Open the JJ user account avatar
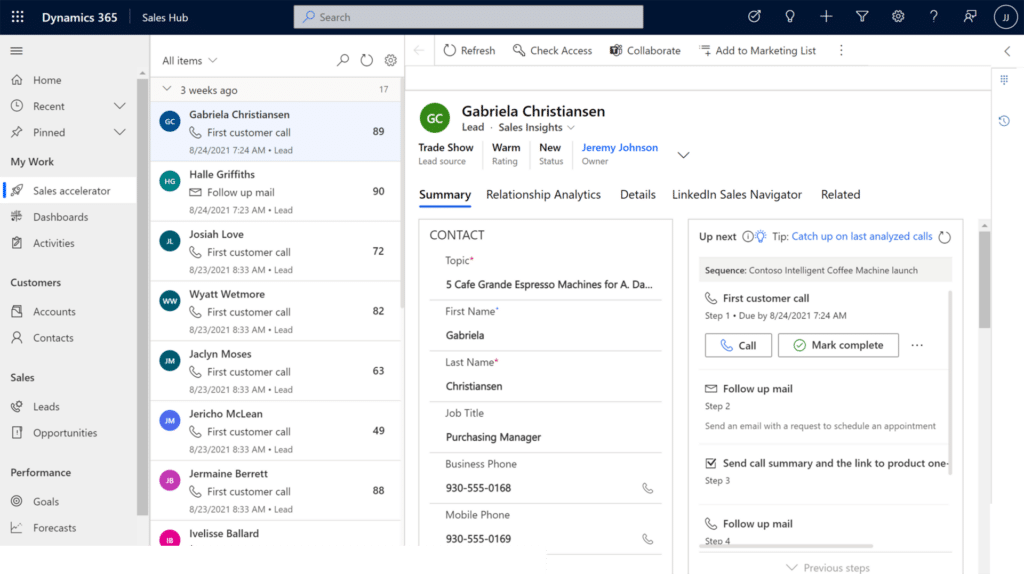The height and width of the screenshot is (574, 1024). pos(1006,17)
